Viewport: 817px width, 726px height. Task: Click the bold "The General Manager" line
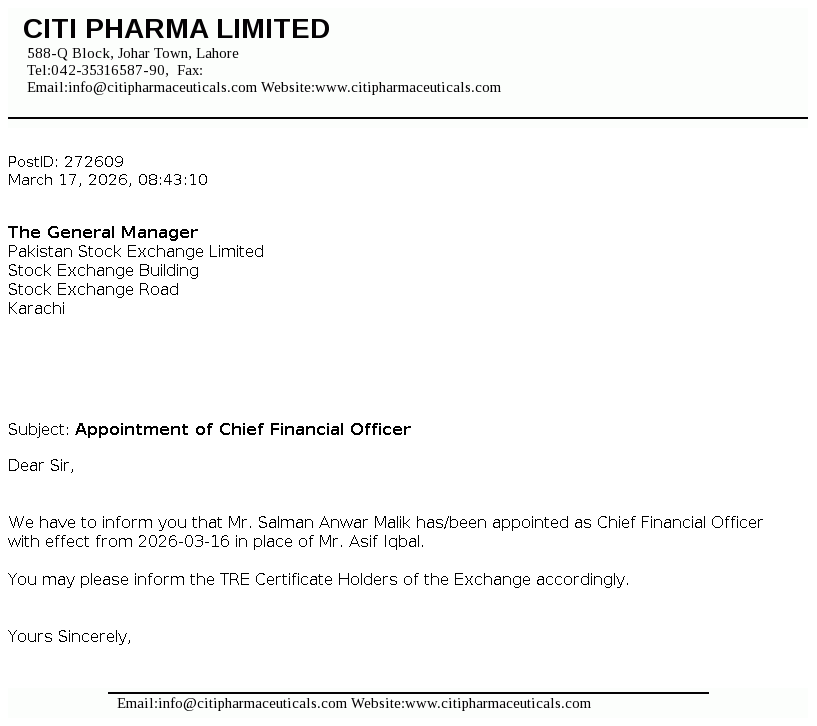tap(103, 232)
